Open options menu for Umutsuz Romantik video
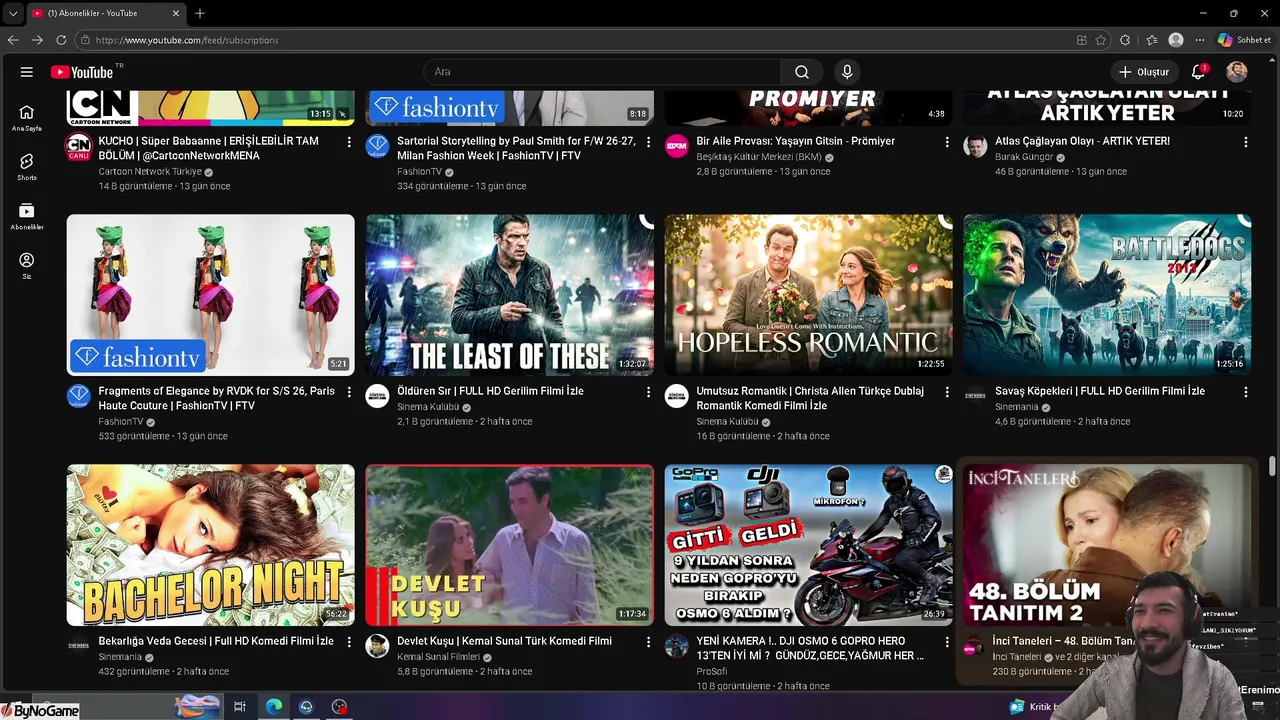Screen dimensions: 1280x720 947,392
